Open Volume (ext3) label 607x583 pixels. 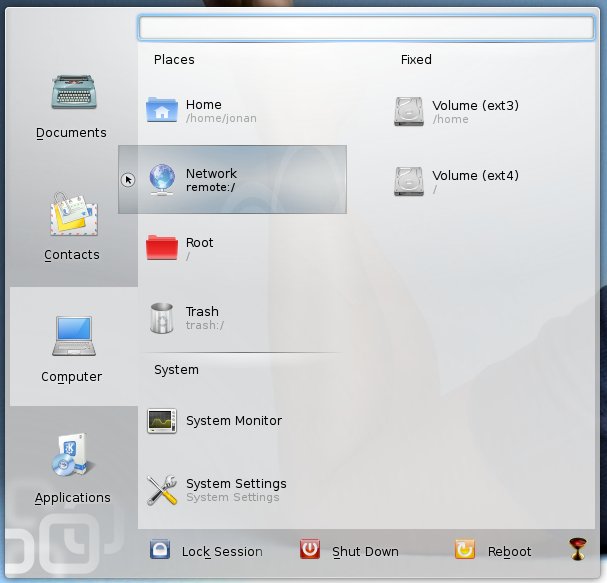(475, 105)
